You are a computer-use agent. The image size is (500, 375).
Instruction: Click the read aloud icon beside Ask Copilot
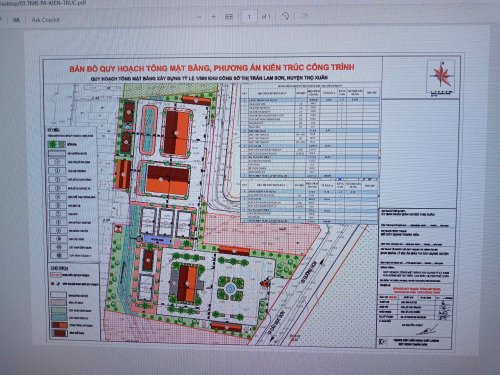[16, 20]
